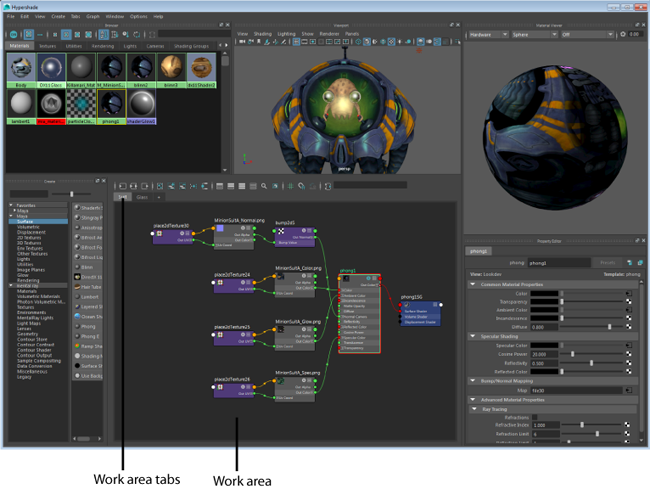Open the Graph menu
Viewport: 650px width, 489px height.
[x=93, y=17]
